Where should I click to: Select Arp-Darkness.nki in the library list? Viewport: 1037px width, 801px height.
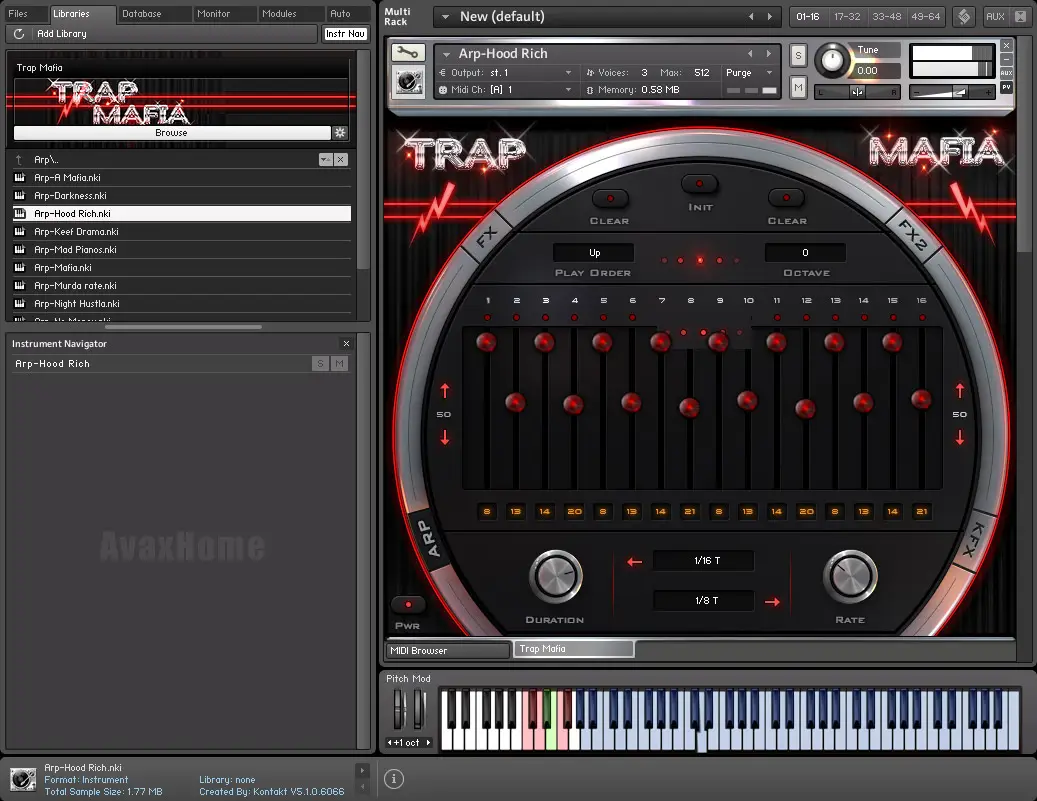(x=183, y=196)
